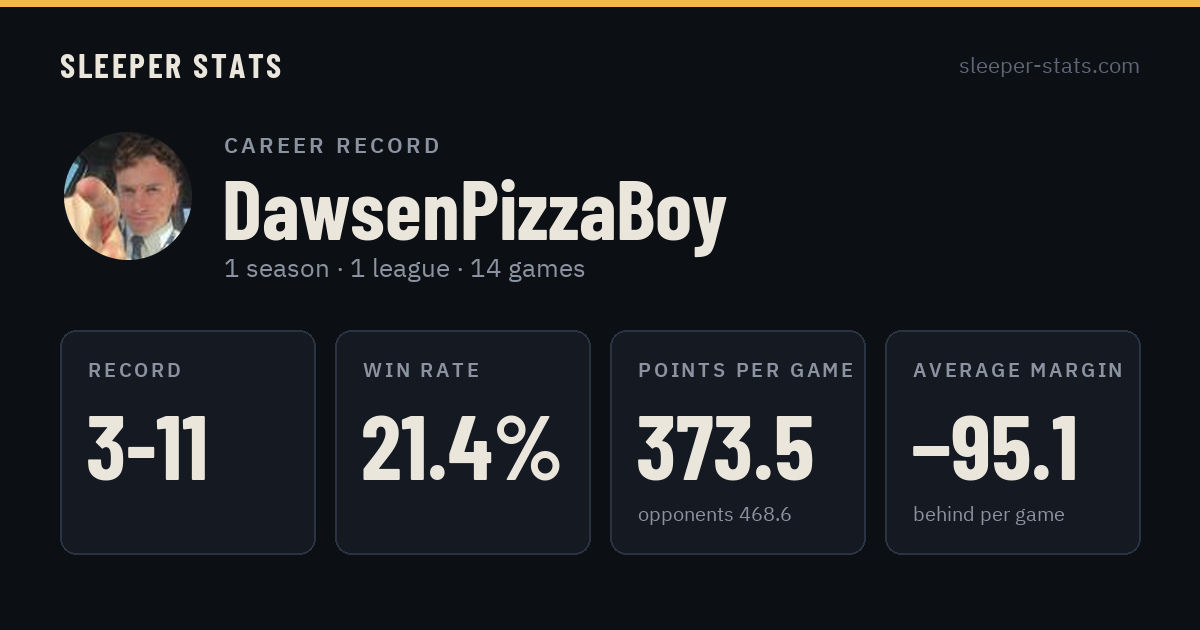Open the RECORD stat card

(188, 442)
